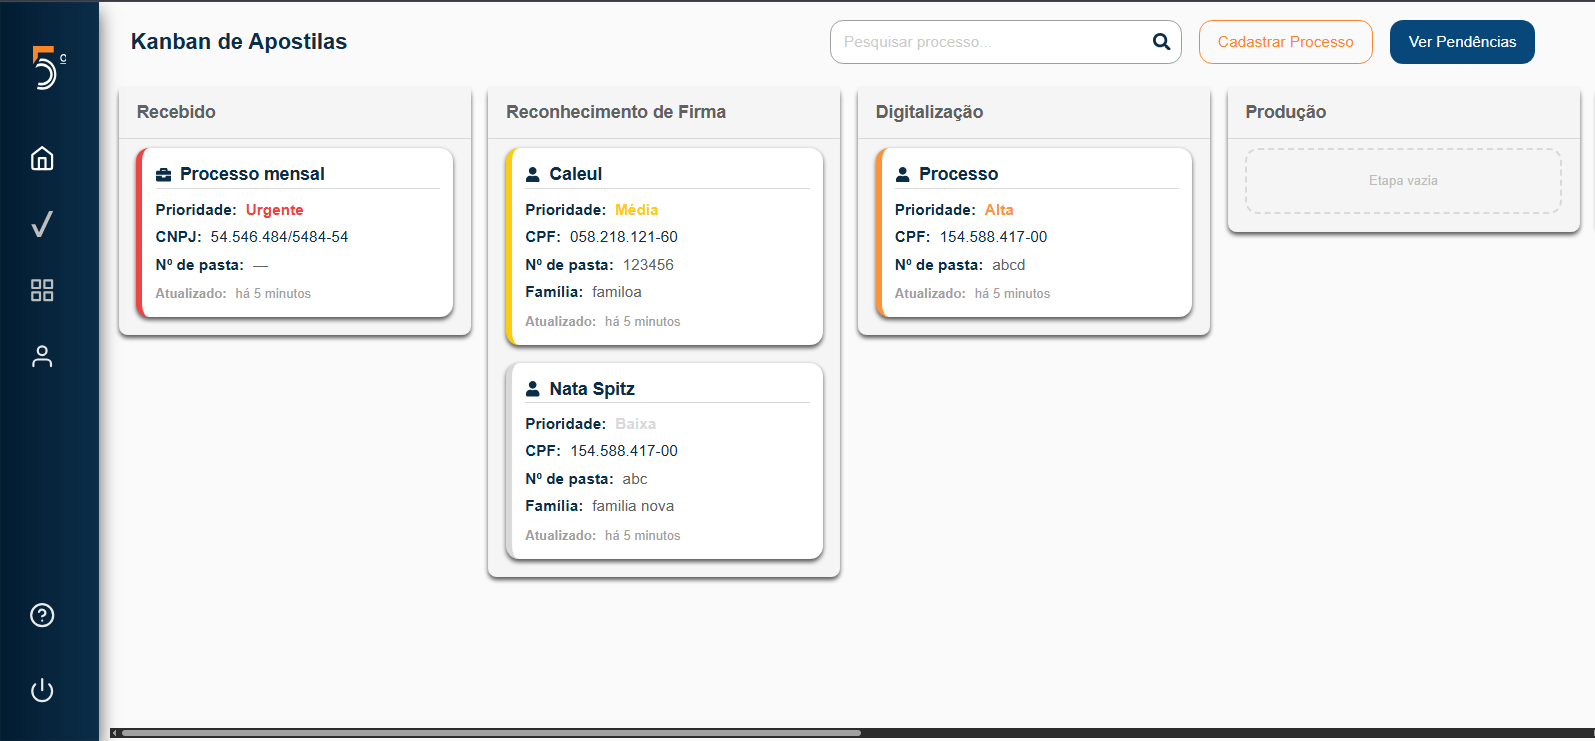This screenshot has height=741, width=1595.
Task: Click the horizontal scrollbar at bottom
Action: 490,733
